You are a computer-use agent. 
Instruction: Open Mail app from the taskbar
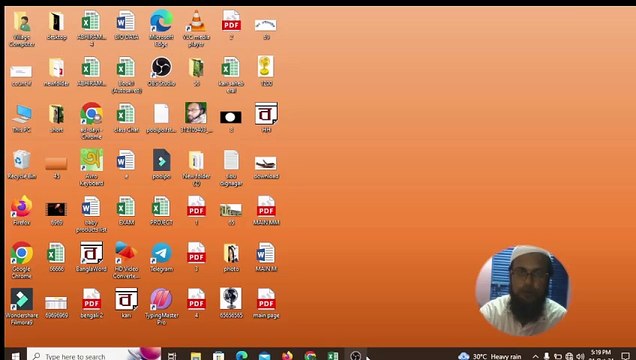coord(264,356)
